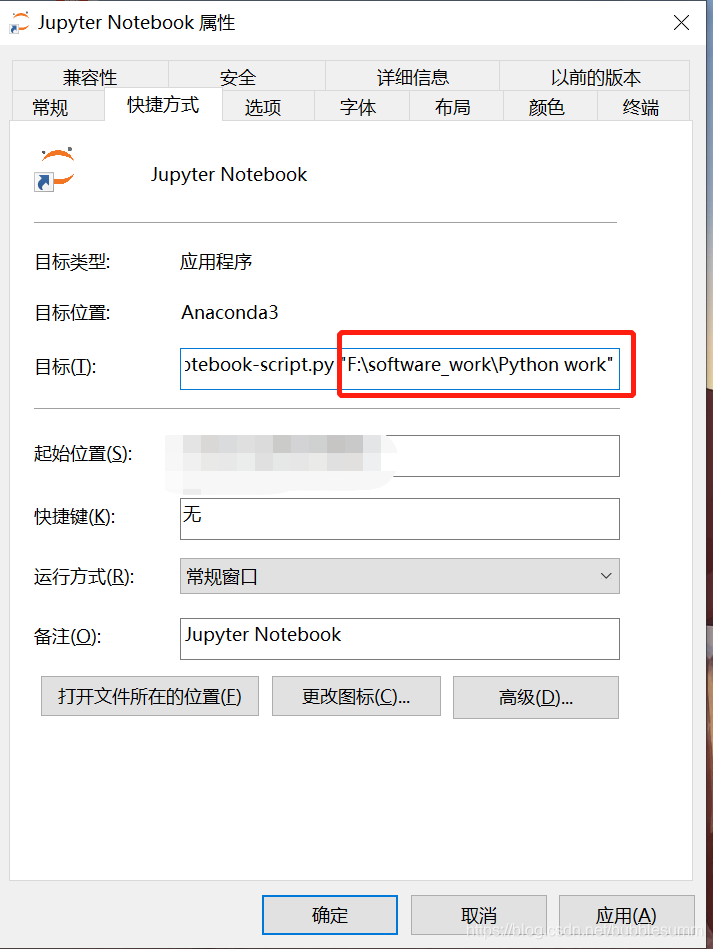Screen dimensions: 713x949
Task: Open the 以前的版本 tab
Action: pos(595,77)
